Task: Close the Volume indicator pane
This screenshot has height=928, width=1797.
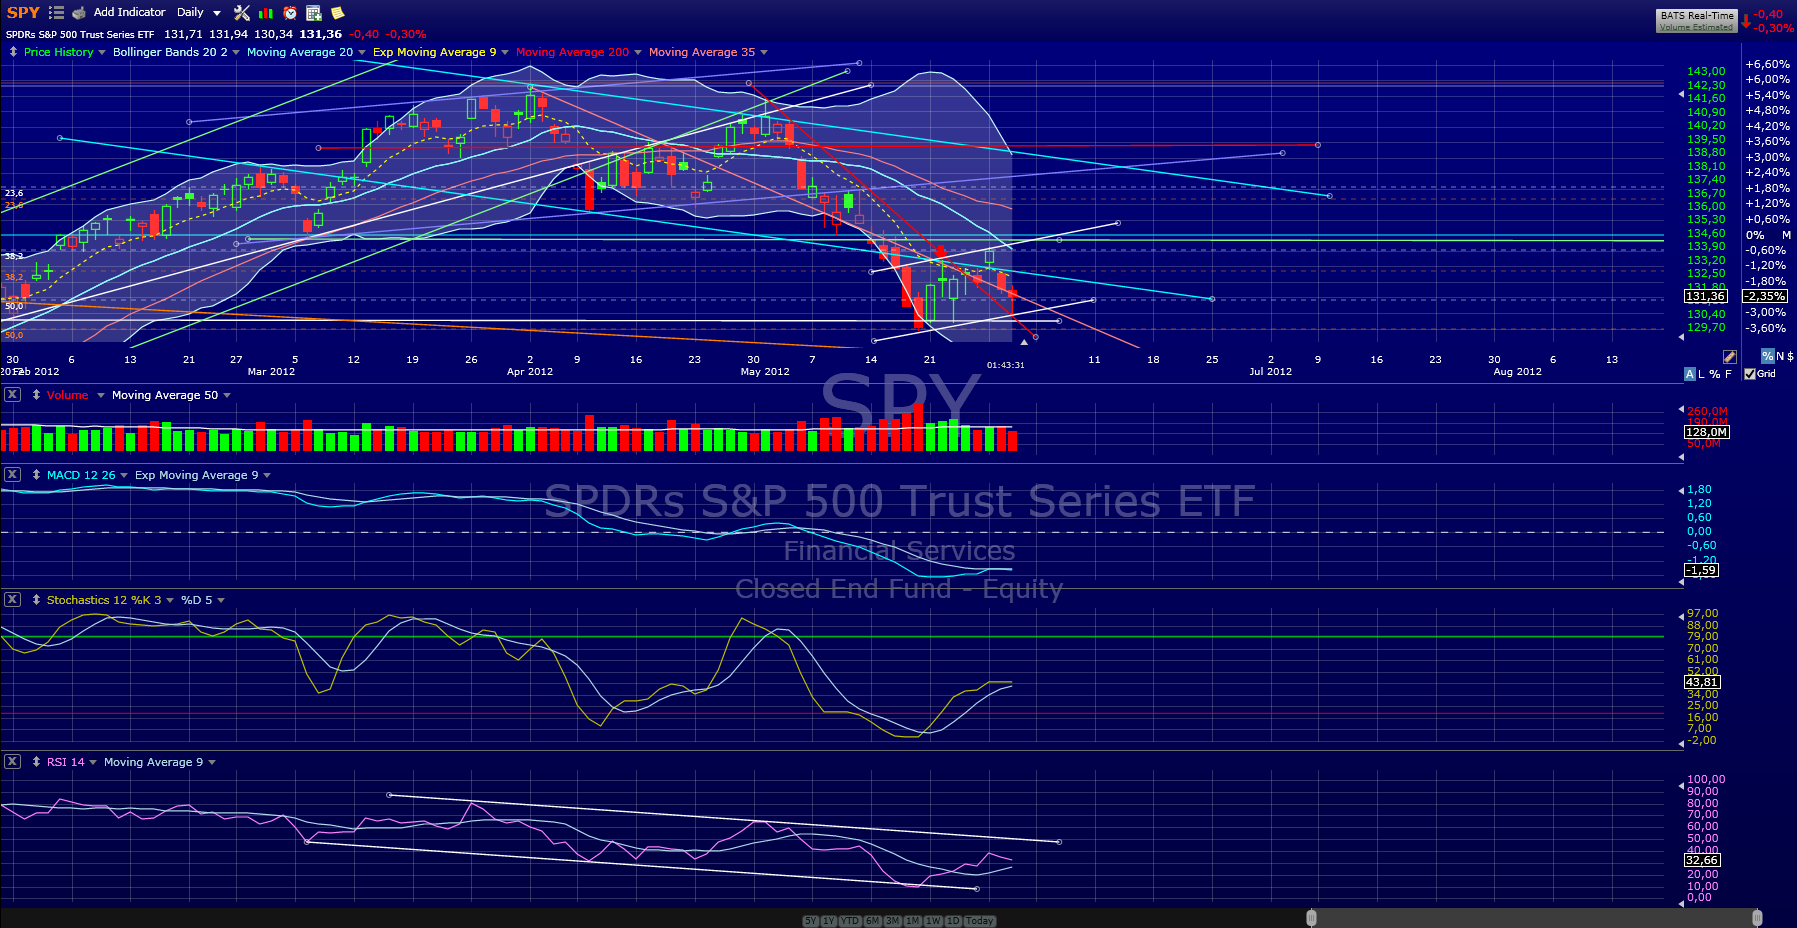Action: click(12, 395)
